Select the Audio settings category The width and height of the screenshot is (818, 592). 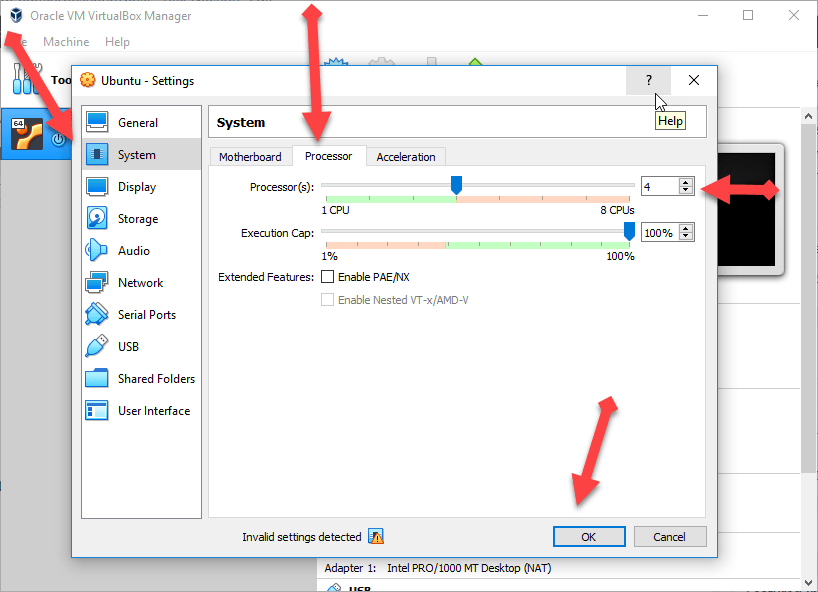[x=133, y=251]
